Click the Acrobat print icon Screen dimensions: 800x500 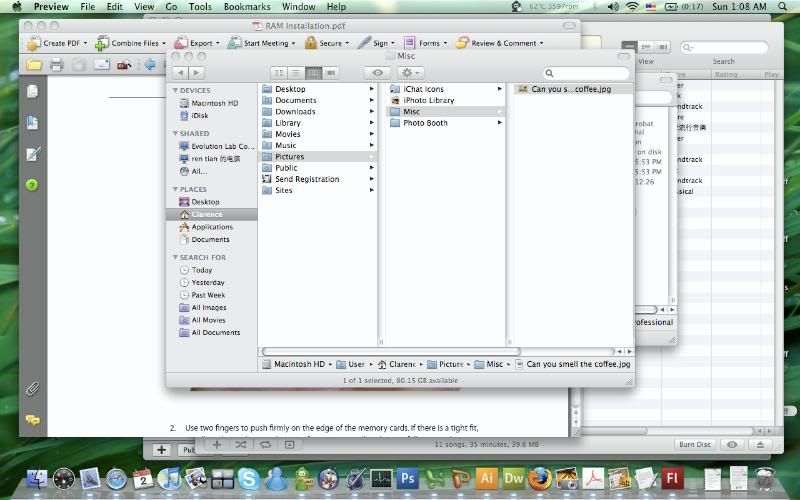click(x=57, y=65)
